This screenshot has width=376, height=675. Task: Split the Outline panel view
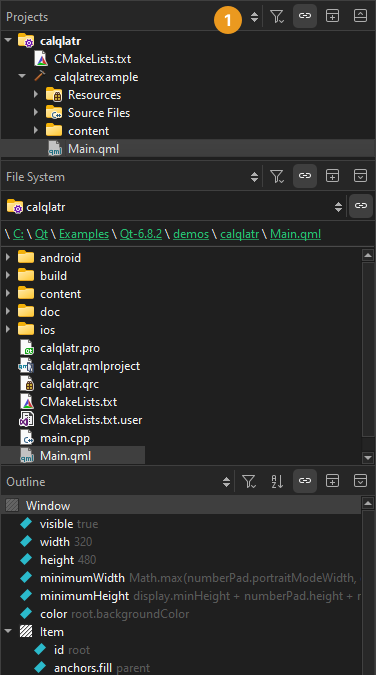coord(332,481)
